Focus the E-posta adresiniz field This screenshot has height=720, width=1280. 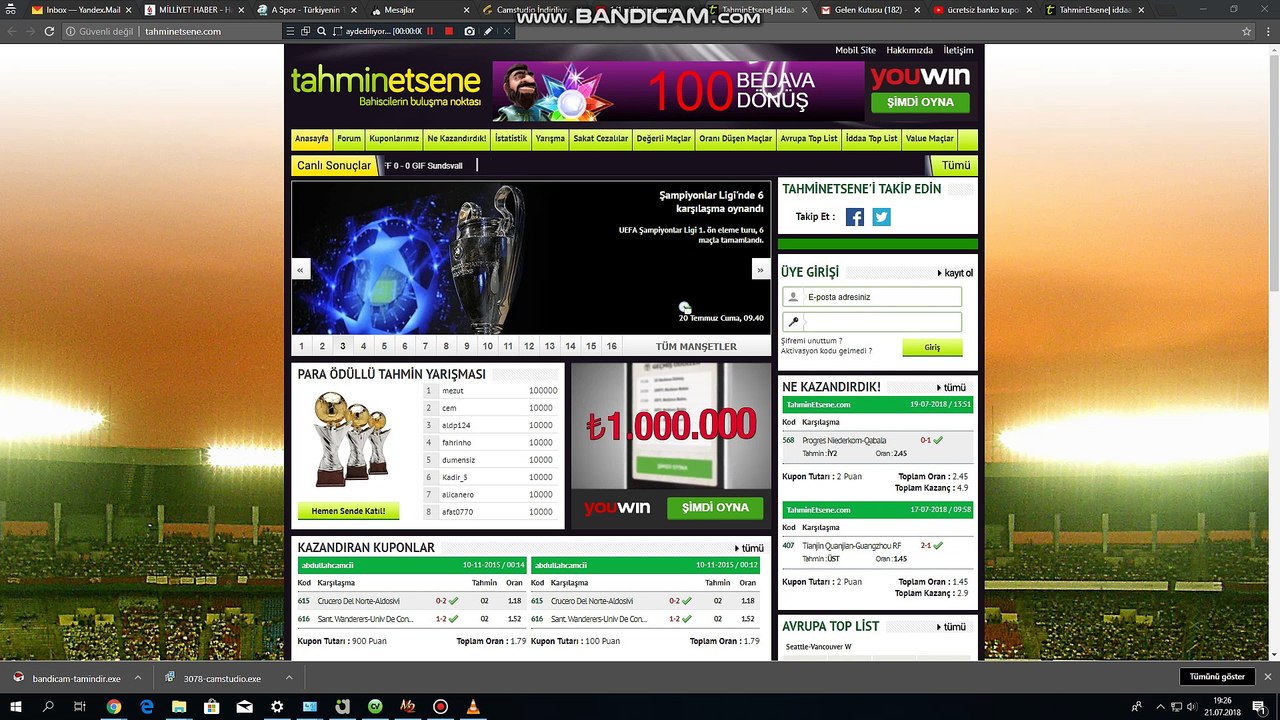[872, 297]
